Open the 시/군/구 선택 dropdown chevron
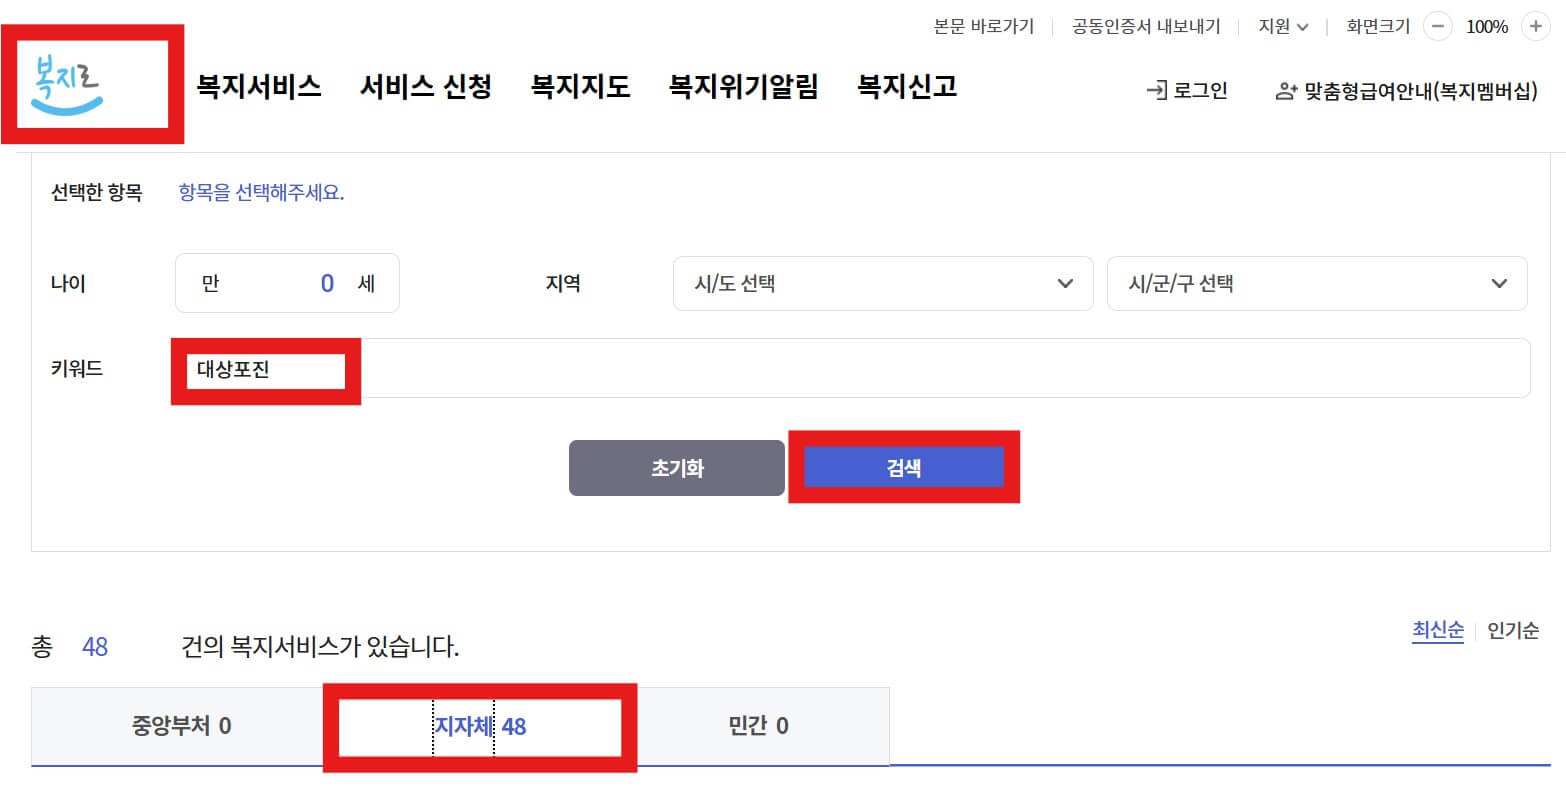Image resolution: width=1566 pixels, height=786 pixels. (1499, 284)
